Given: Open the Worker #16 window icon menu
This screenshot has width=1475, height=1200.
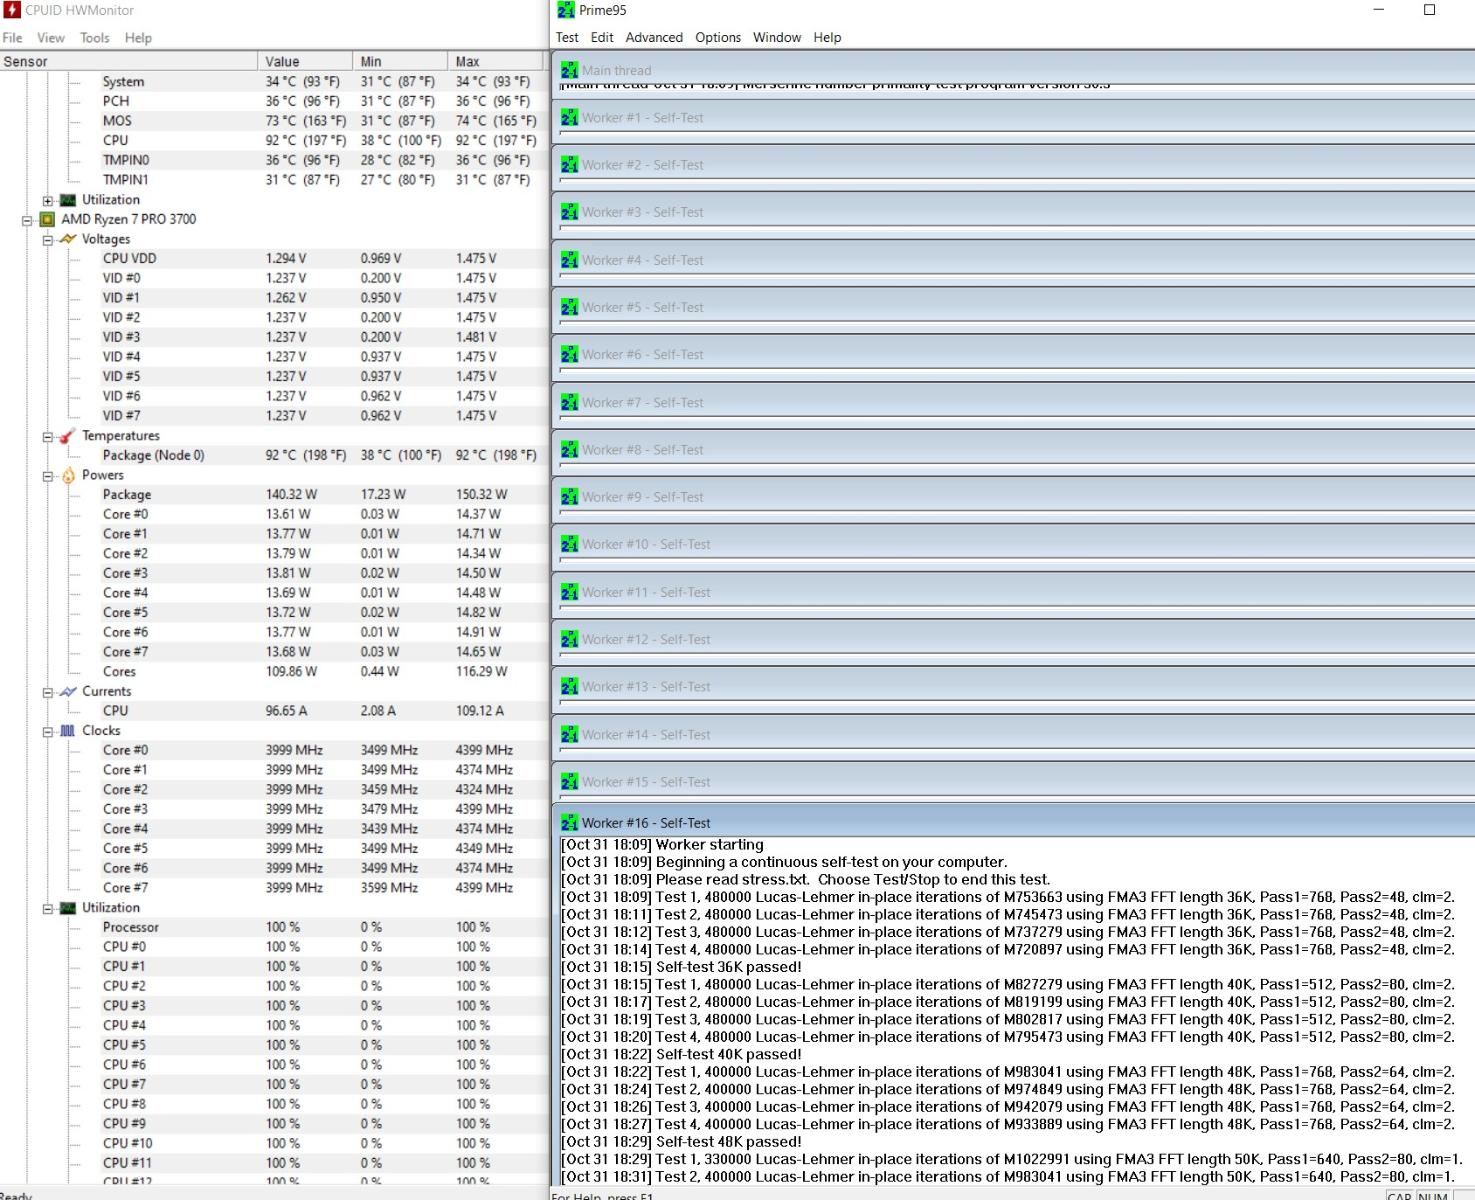Looking at the screenshot, I should tap(569, 823).
